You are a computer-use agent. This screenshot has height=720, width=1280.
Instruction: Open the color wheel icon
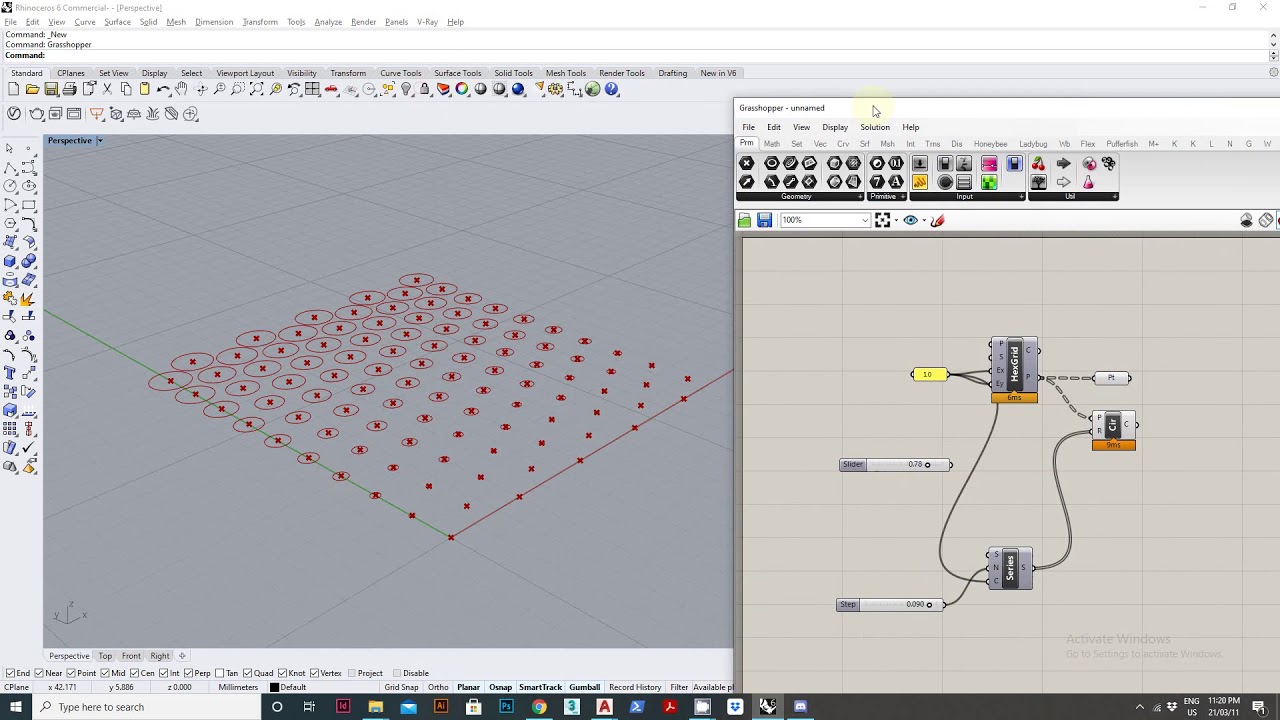point(462,89)
